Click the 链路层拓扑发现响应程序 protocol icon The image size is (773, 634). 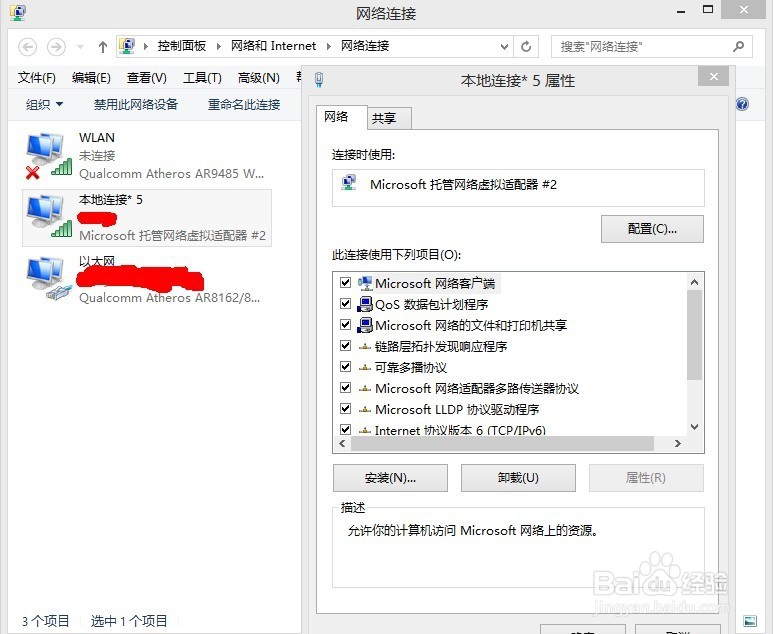tap(364, 347)
